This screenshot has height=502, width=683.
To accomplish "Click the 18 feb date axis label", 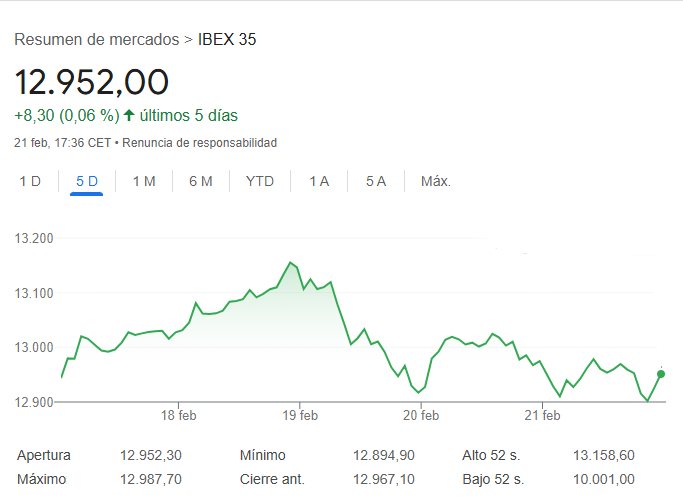I will (179, 415).
